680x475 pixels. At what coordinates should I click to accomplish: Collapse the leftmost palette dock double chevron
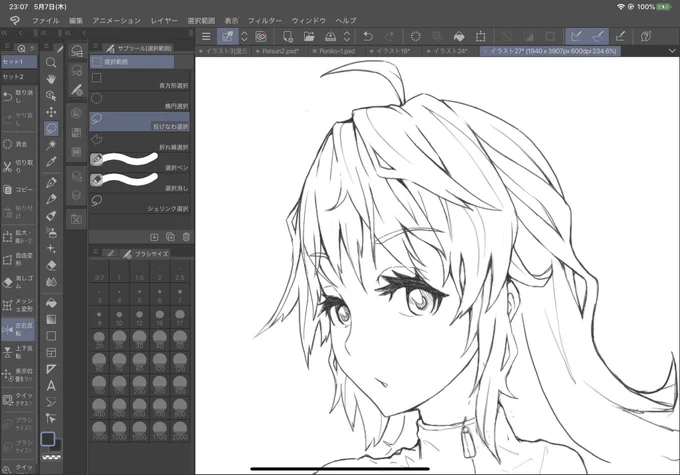pos(4,33)
